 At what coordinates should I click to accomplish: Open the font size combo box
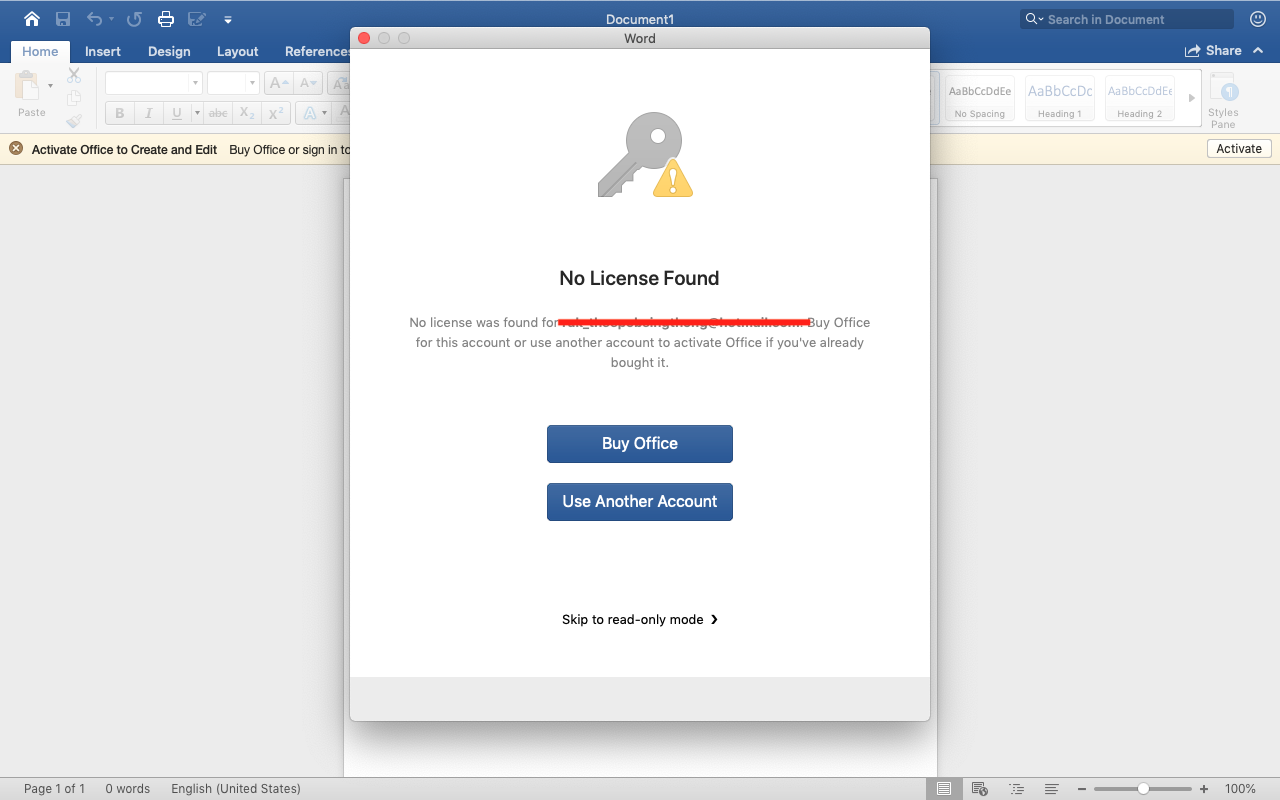[233, 83]
